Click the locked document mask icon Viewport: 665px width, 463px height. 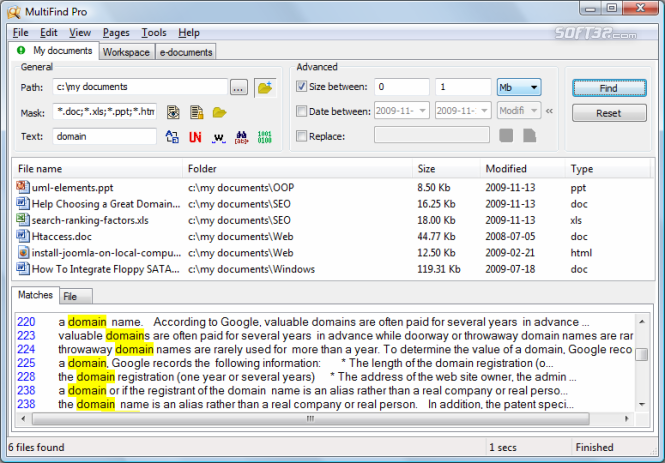(x=196, y=112)
